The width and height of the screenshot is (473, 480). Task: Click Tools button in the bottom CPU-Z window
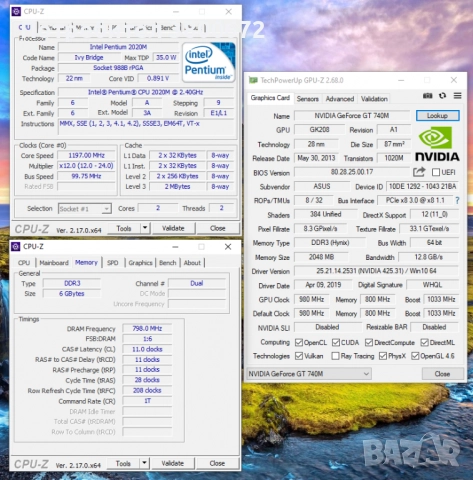tap(123, 463)
